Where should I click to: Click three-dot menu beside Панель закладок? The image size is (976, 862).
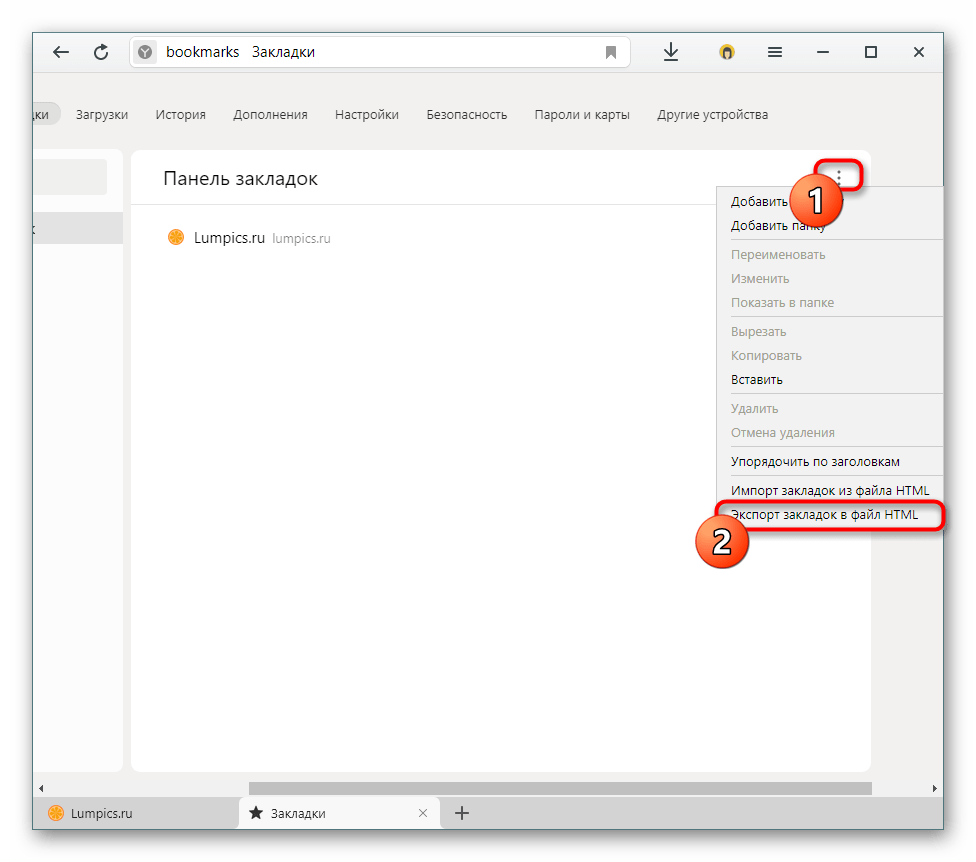coord(839,178)
